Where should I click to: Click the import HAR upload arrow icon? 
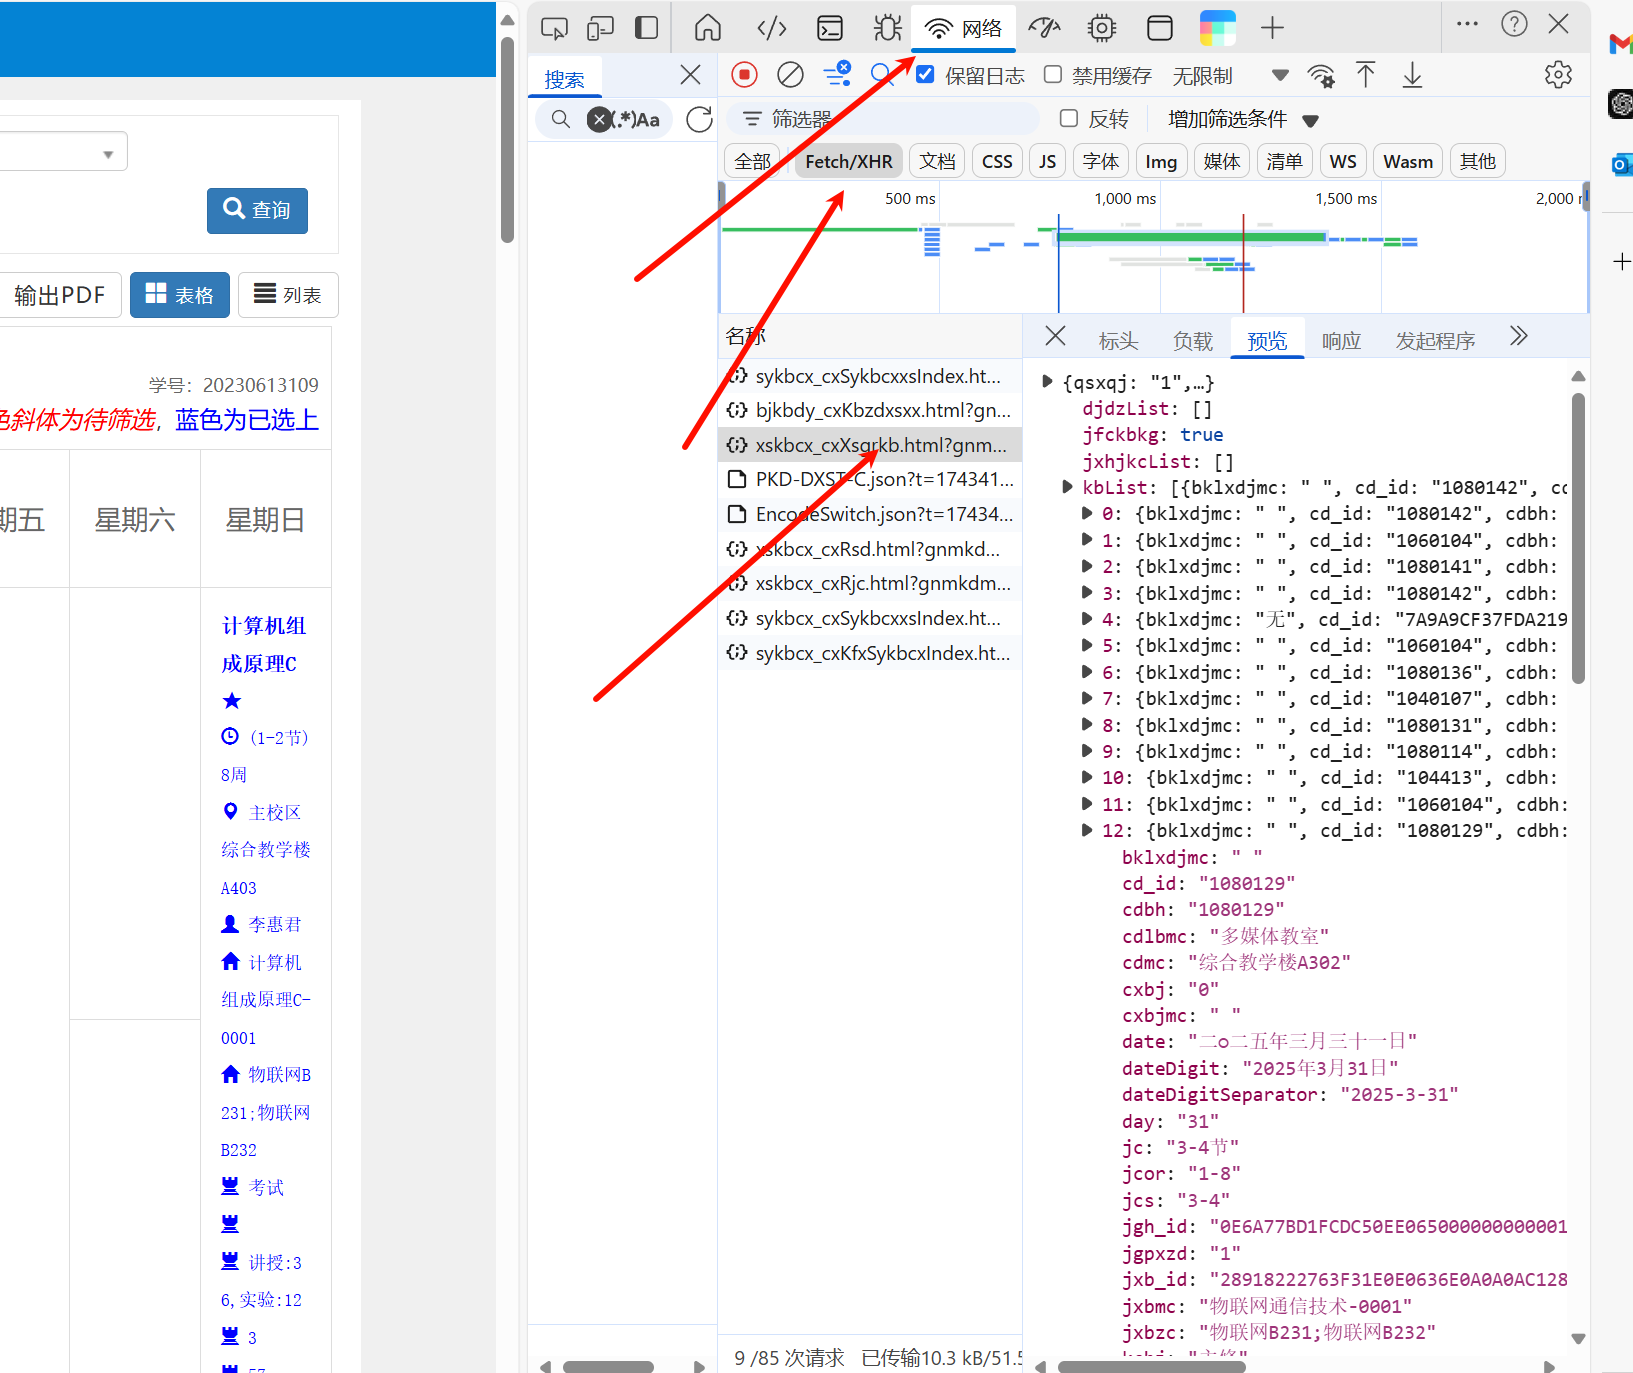tap(1365, 75)
